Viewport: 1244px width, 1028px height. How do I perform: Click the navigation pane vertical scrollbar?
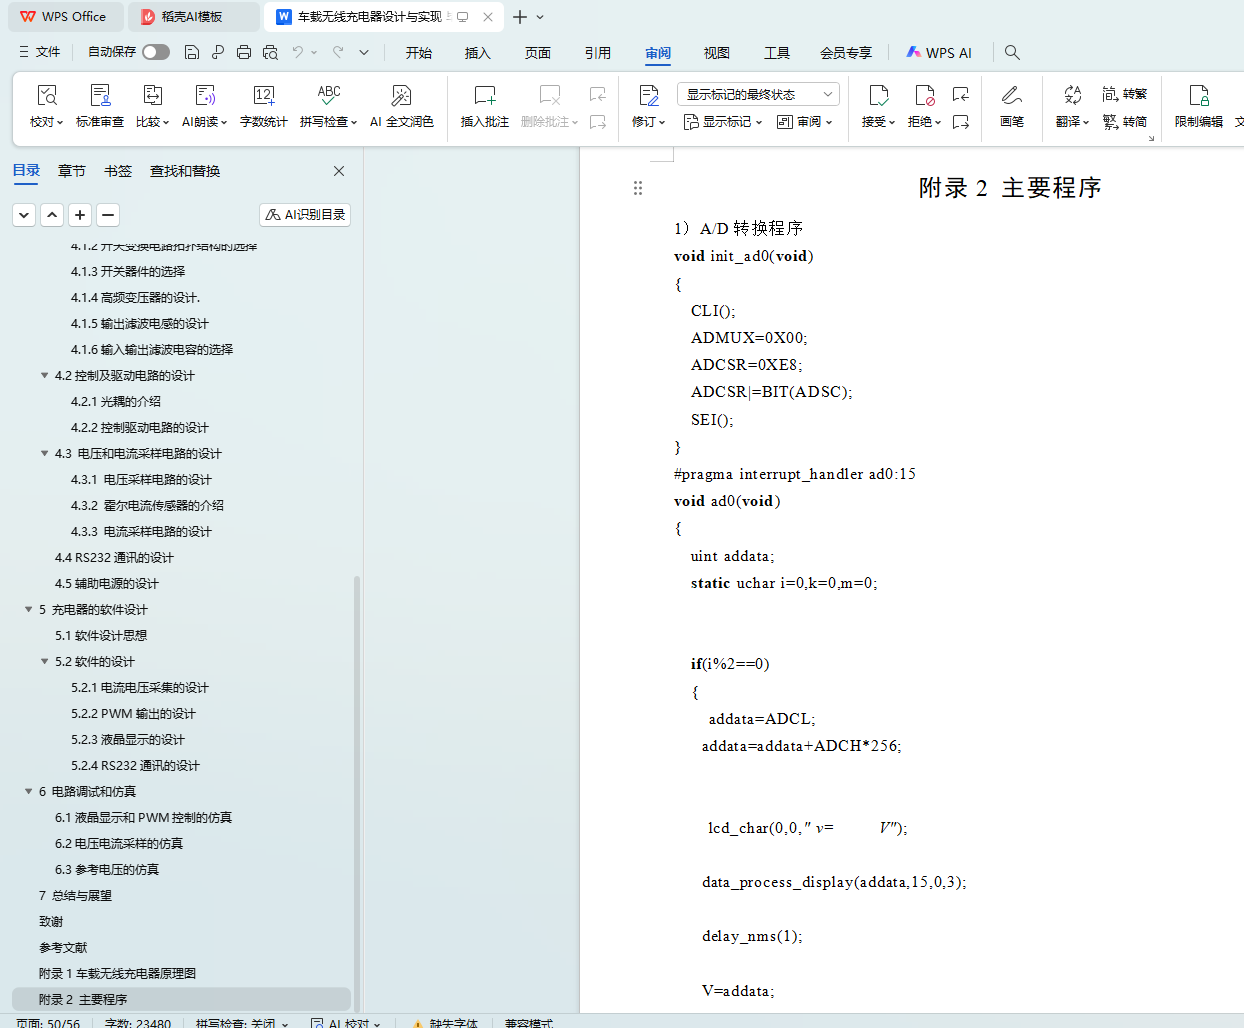(x=357, y=700)
